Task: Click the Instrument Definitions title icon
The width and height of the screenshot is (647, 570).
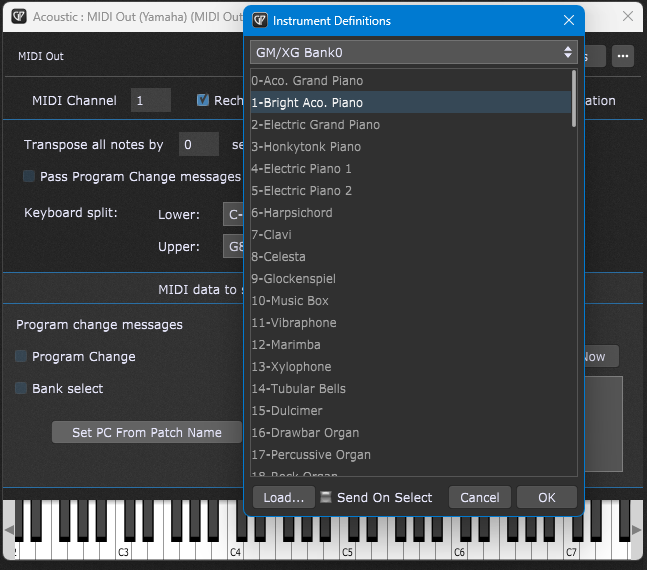Action: (260, 20)
